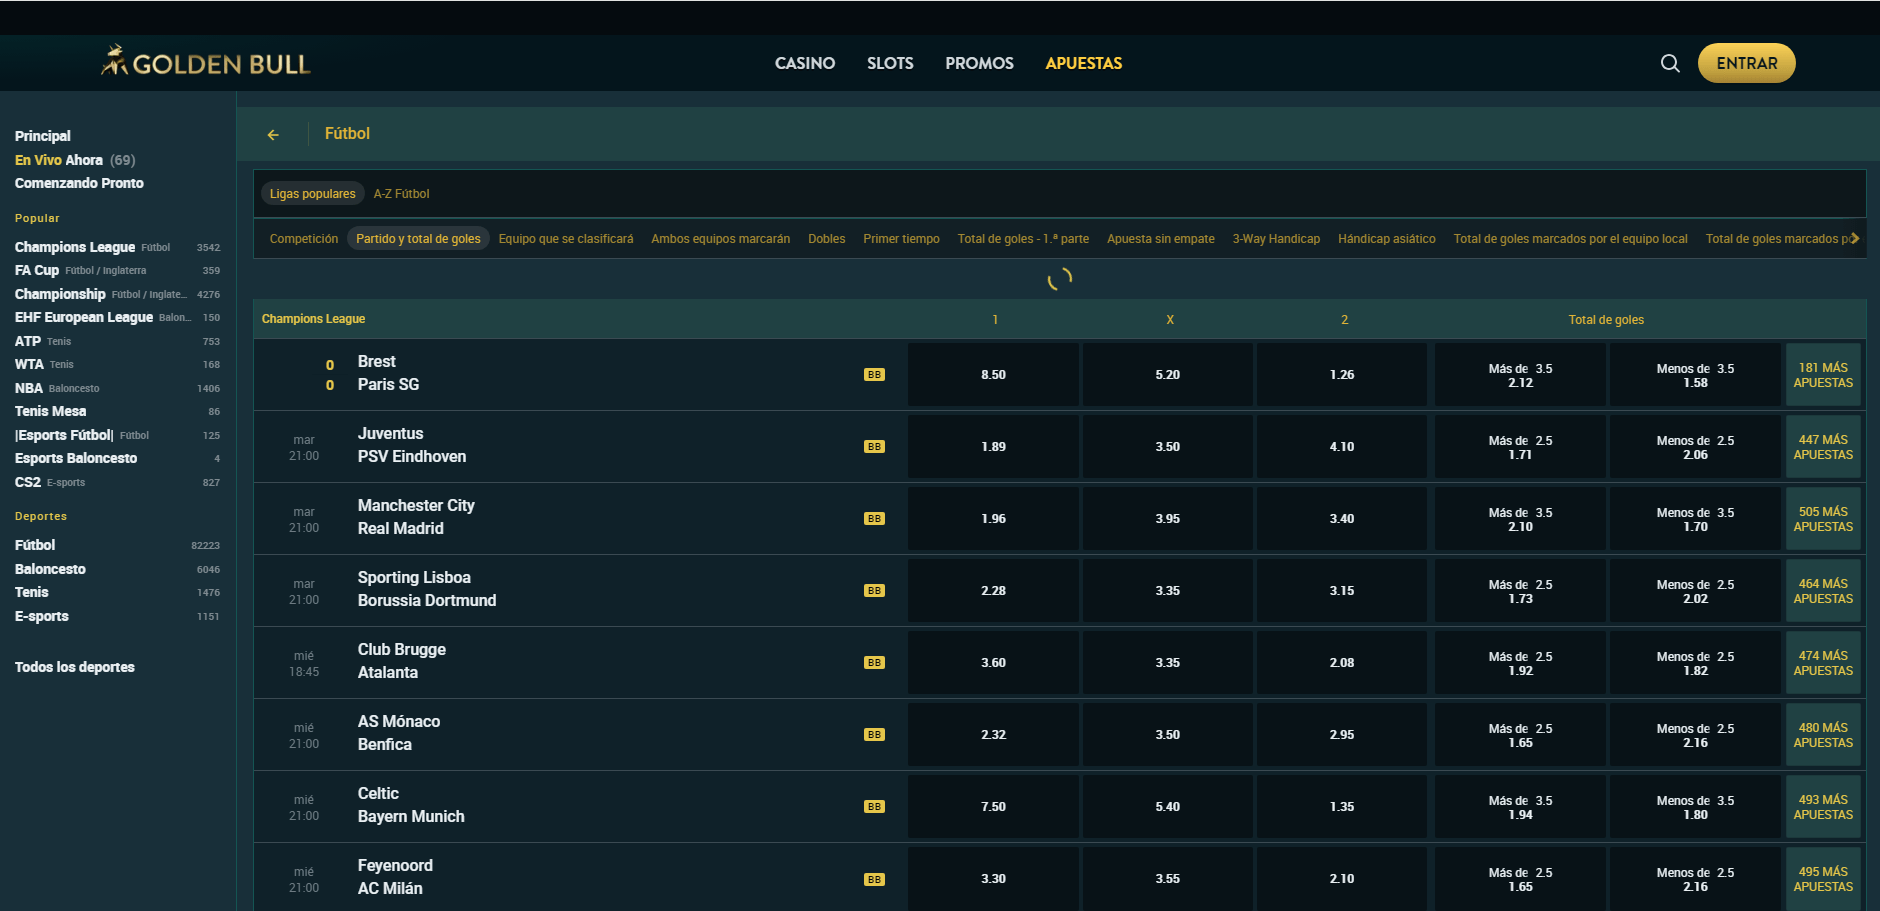Bet on Brest win at 8.50
1880x911 pixels.
tap(993, 375)
